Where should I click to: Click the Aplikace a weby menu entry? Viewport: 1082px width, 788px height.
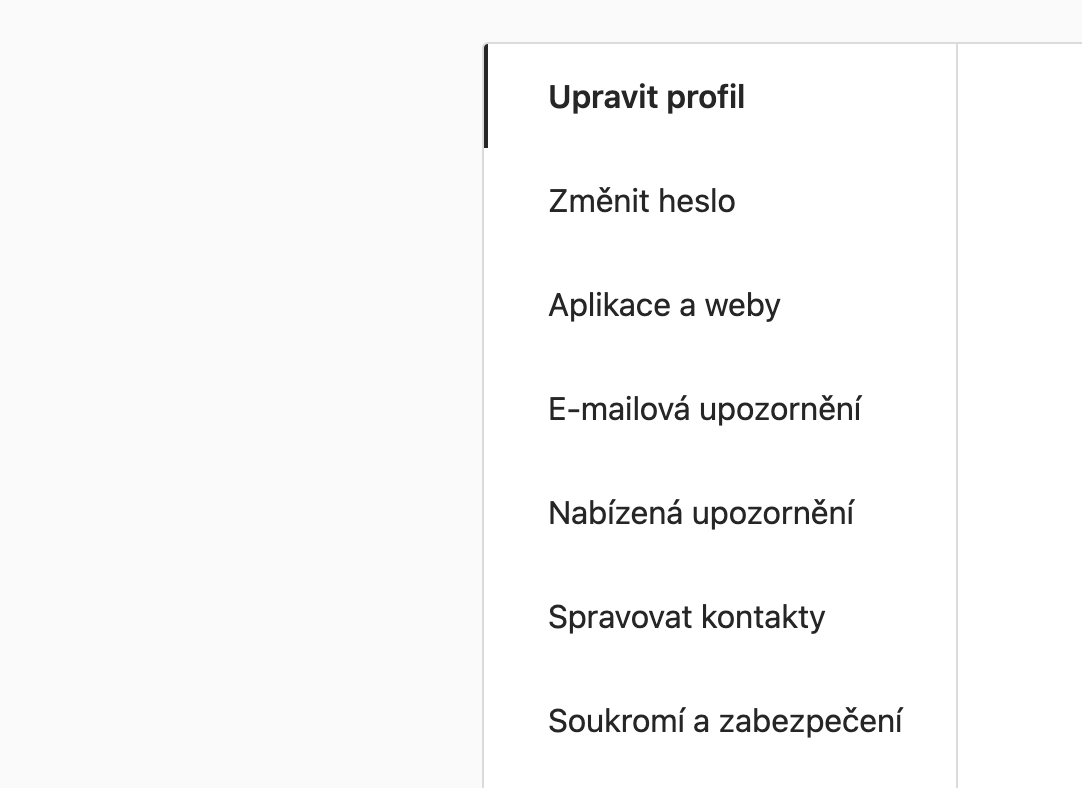pos(664,305)
